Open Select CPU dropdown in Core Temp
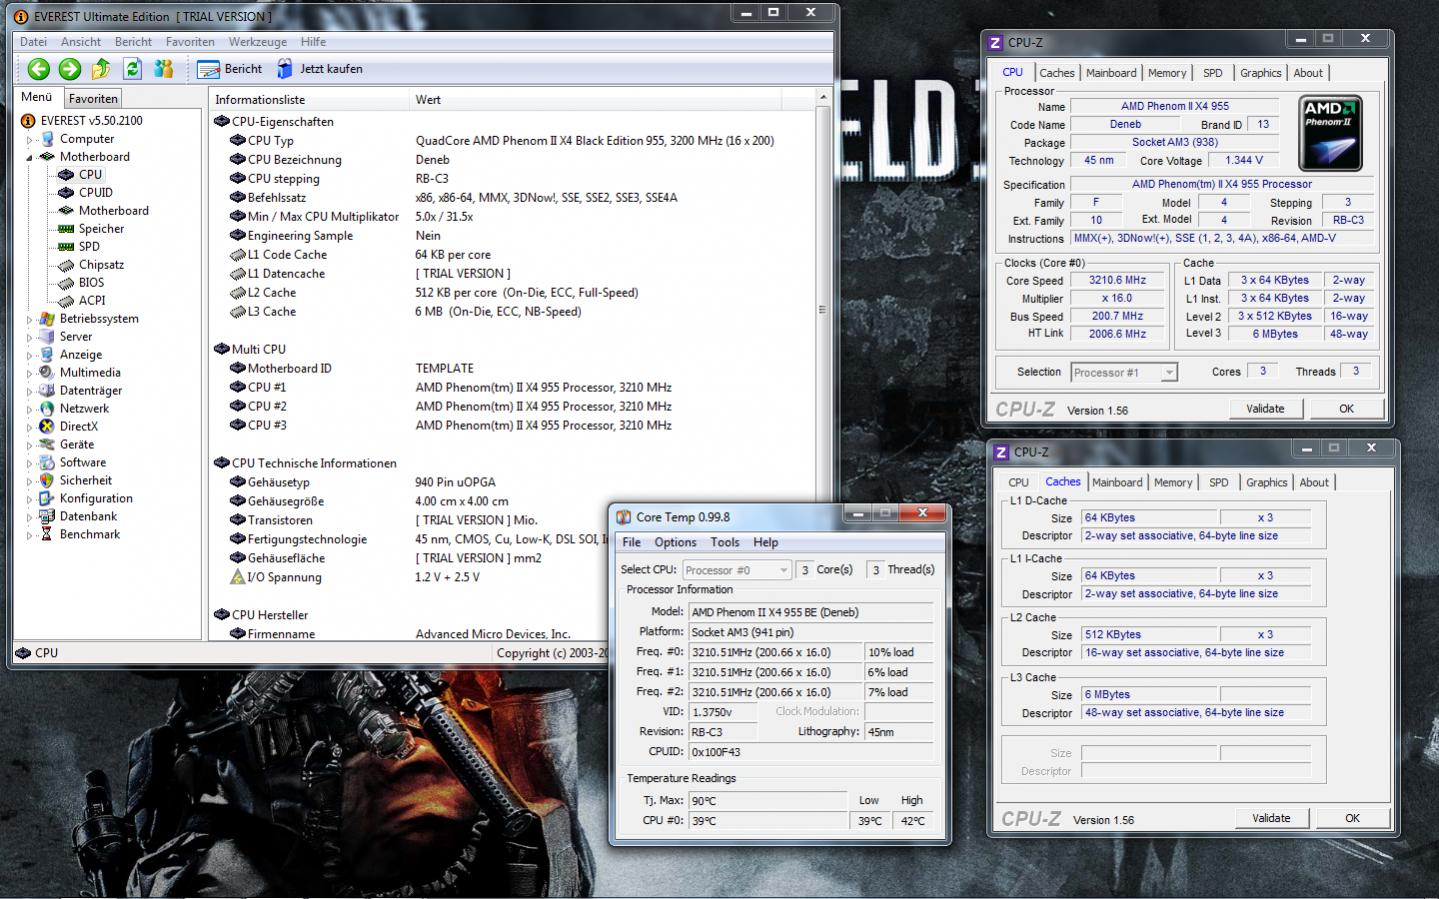 coord(737,570)
